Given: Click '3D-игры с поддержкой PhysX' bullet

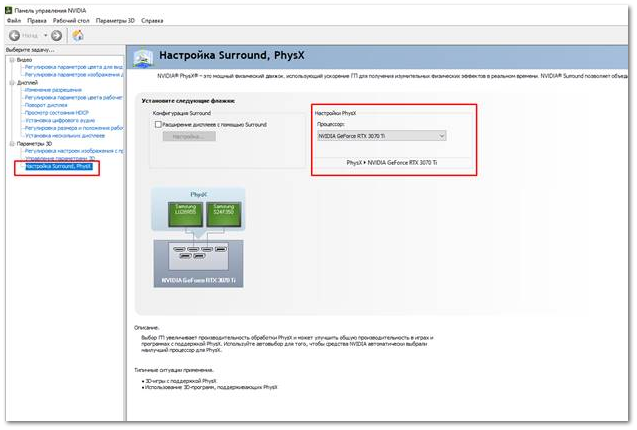Looking at the screenshot, I should coord(181,381).
